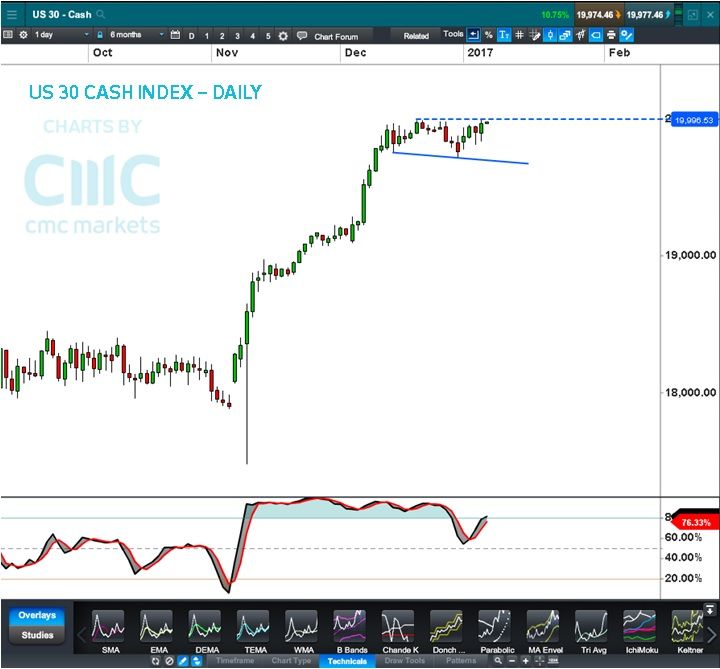Click the candlestick pattern tool icon

point(580,34)
